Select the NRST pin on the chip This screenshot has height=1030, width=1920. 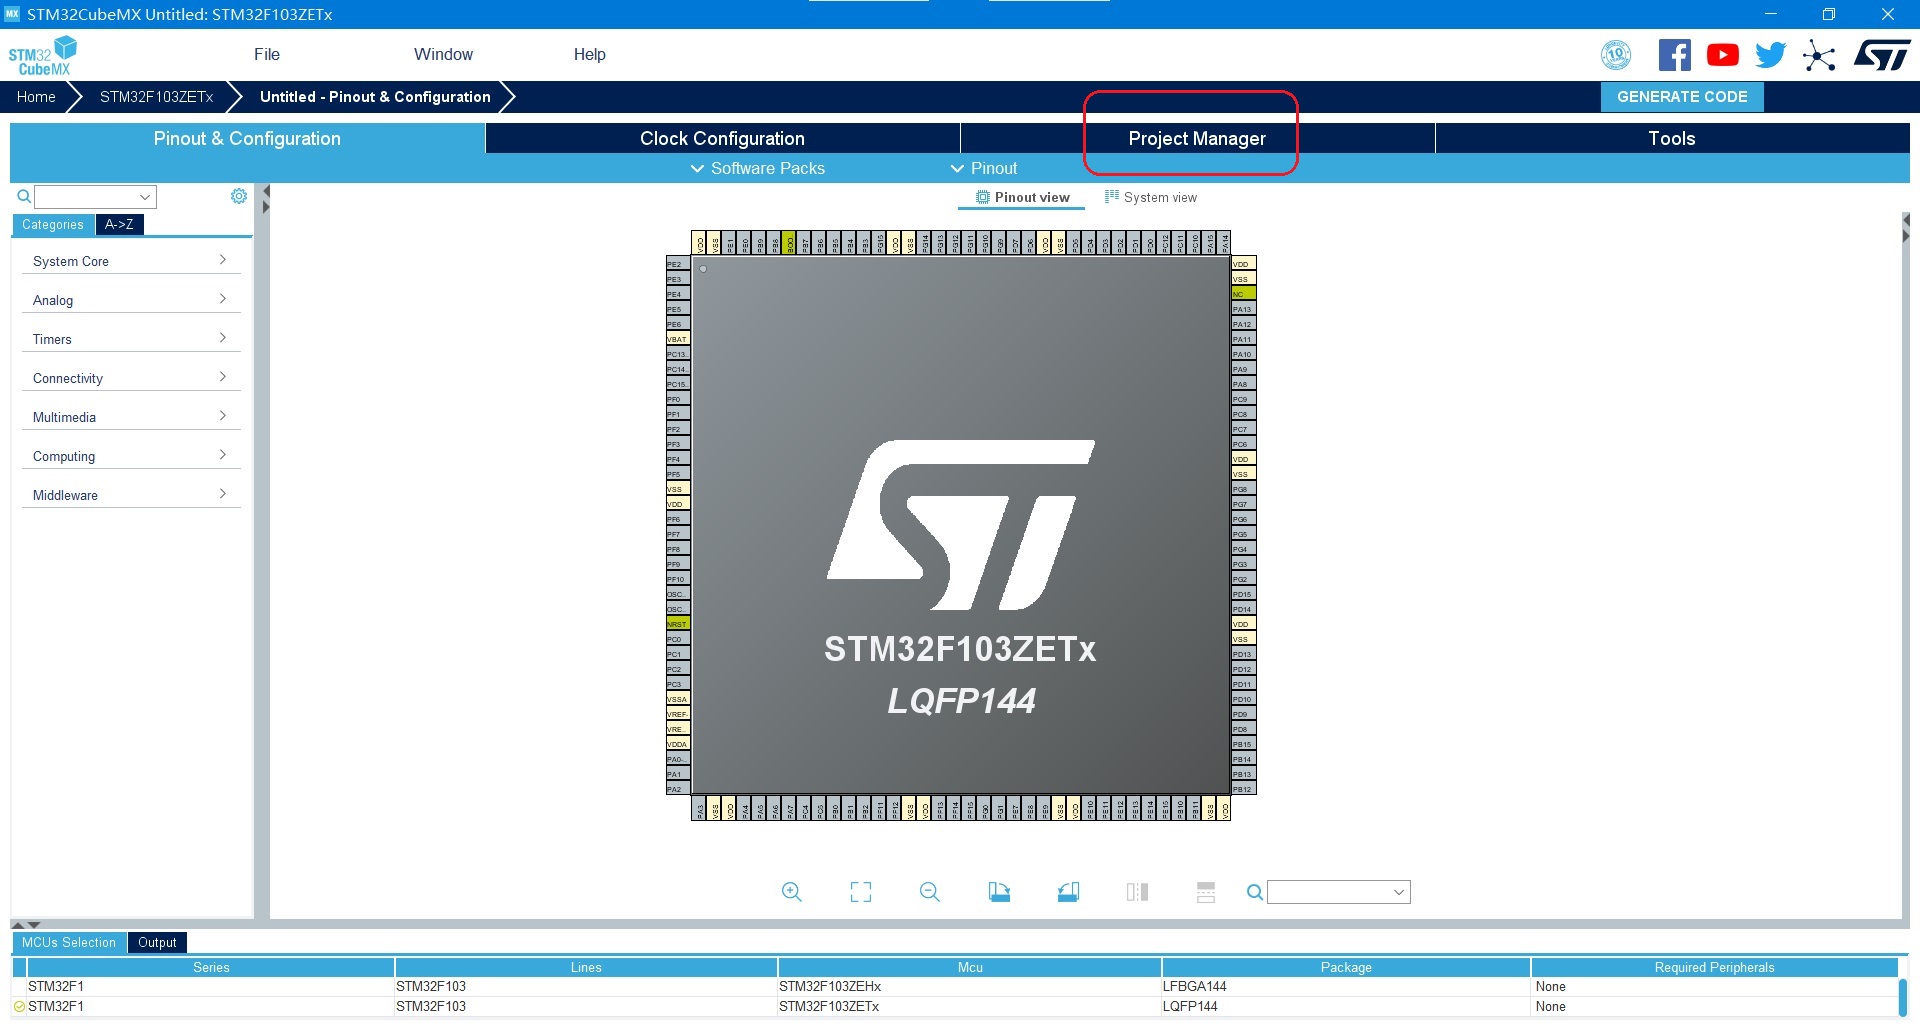pyautogui.click(x=678, y=624)
